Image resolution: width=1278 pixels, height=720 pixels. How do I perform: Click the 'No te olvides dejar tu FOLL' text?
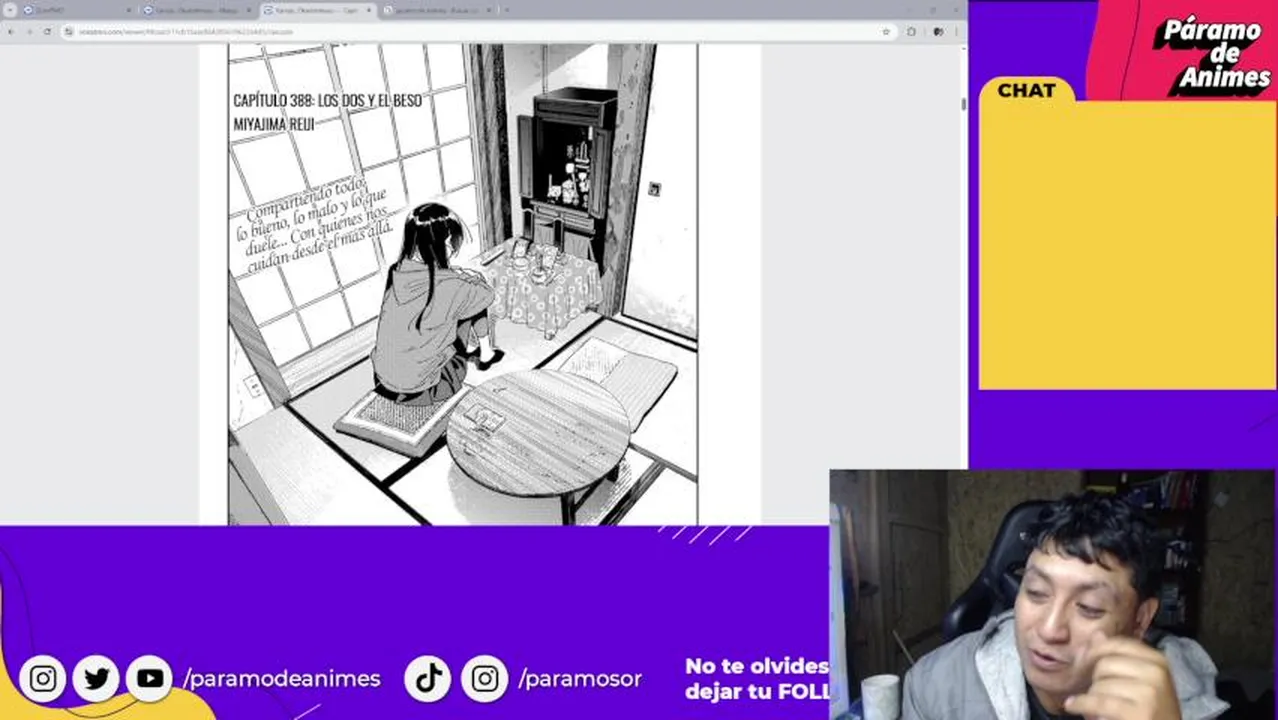coord(757,678)
